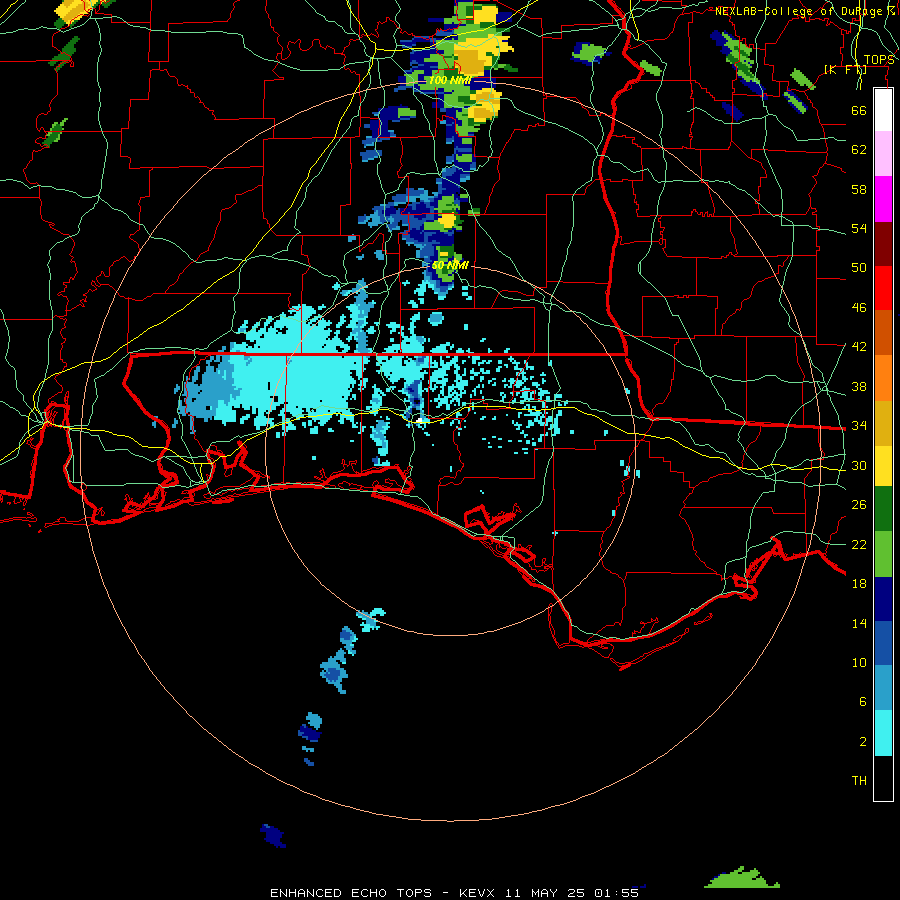Image resolution: width=900 pixels, height=900 pixels.
Task: Click the "18" scale label
Action: [859, 584]
